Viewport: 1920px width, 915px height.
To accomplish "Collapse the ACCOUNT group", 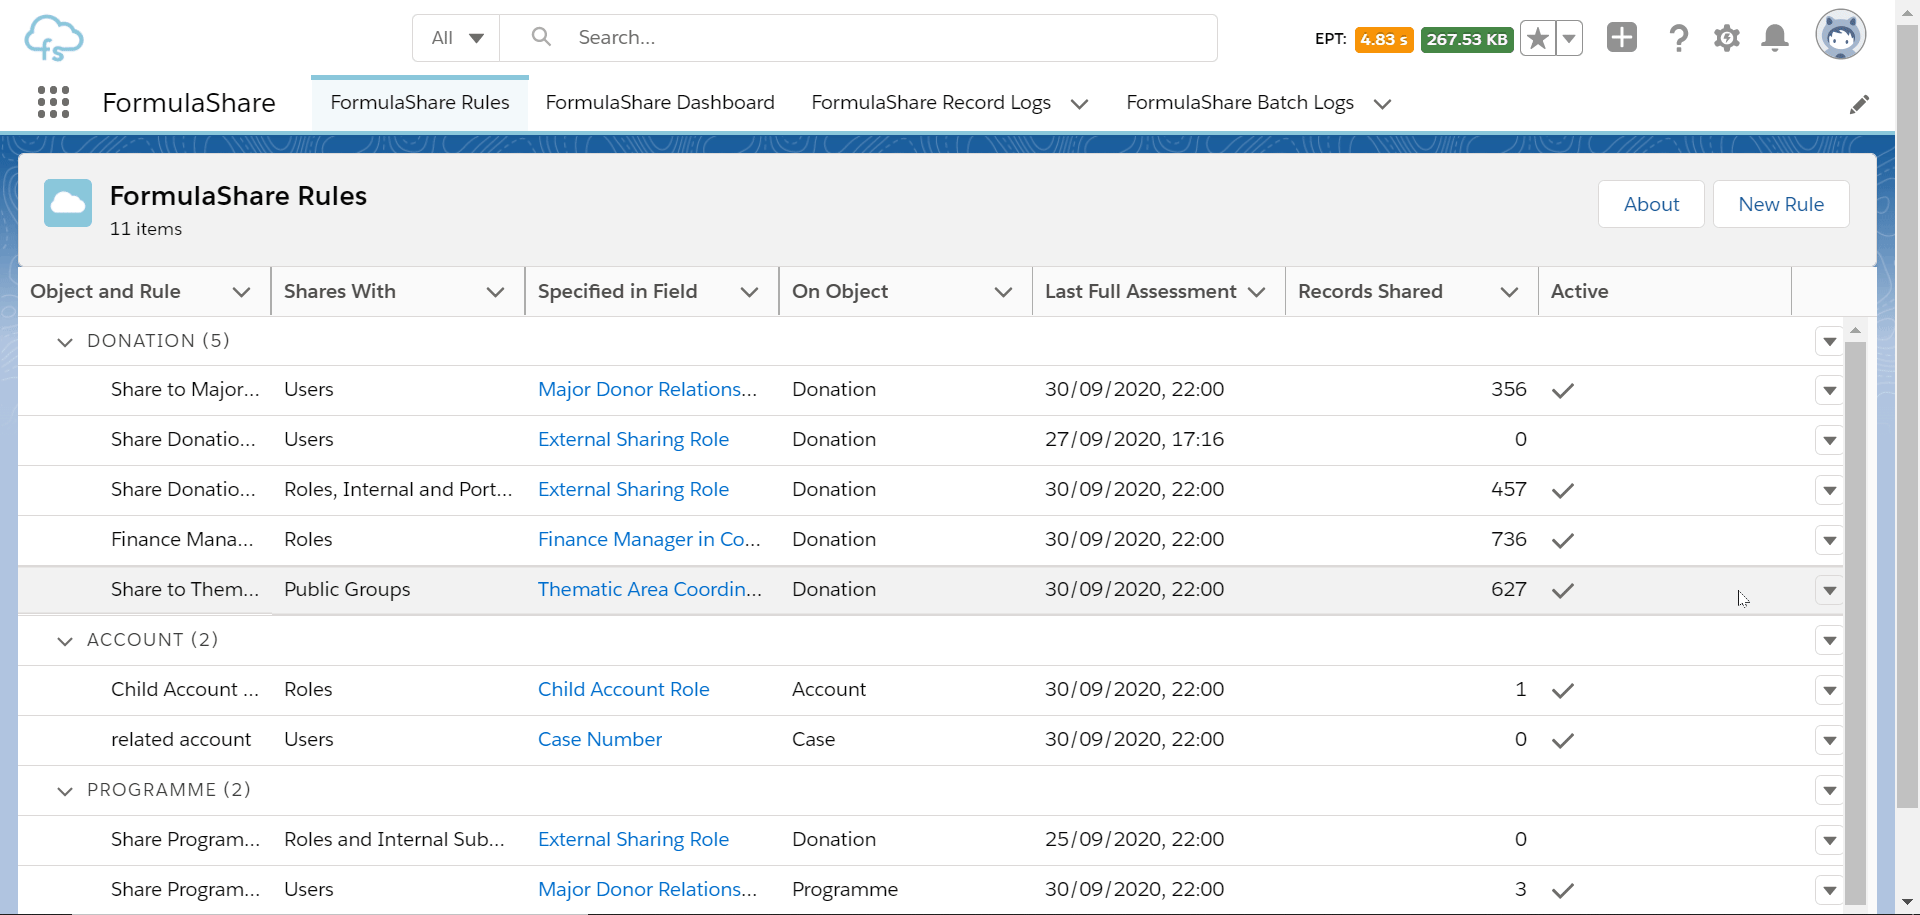I will 65,641.
